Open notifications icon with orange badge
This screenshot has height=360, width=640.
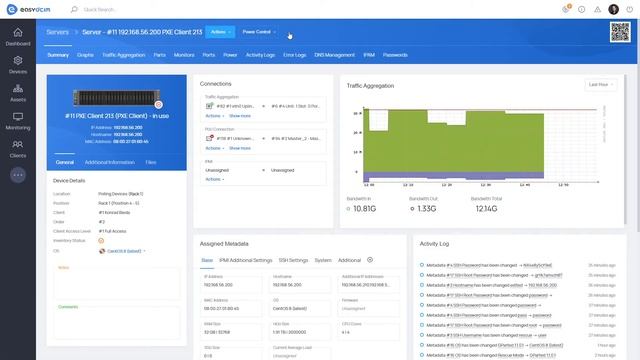(x=566, y=9)
